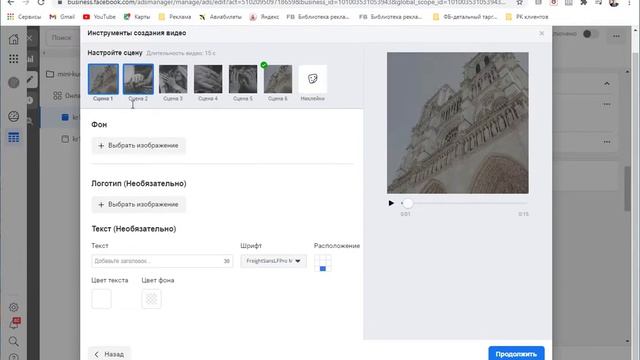
Task: Play the video preview
Action: [391, 203]
